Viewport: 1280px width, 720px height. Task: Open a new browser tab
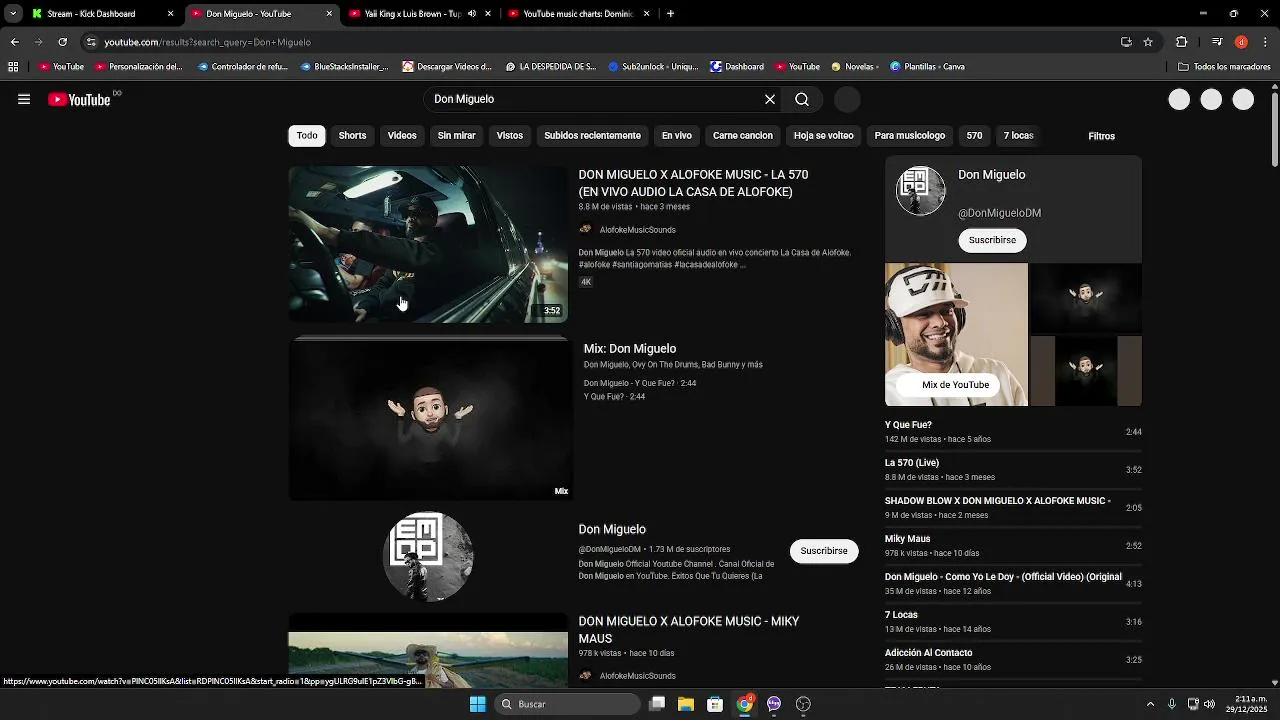click(670, 14)
